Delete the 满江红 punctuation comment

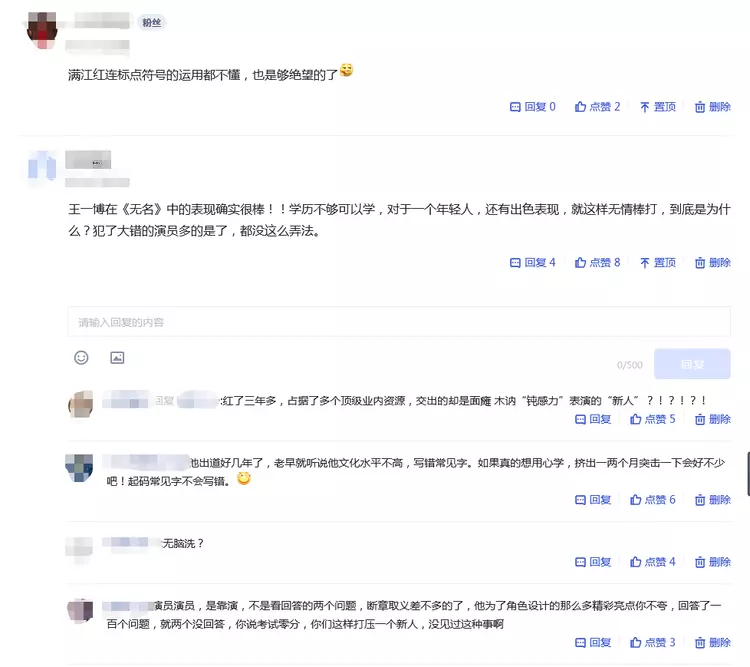tap(713, 107)
